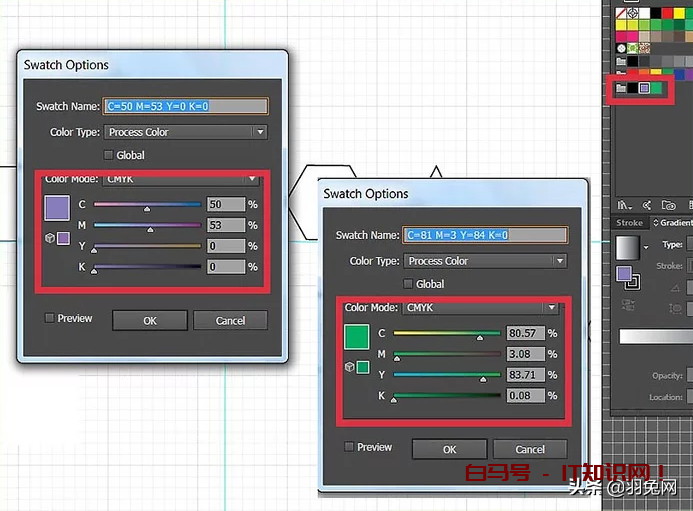Click the purple fill box in Gradient panel
Image resolution: width=693 pixels, height=511 pixels.
pos(624,273)
